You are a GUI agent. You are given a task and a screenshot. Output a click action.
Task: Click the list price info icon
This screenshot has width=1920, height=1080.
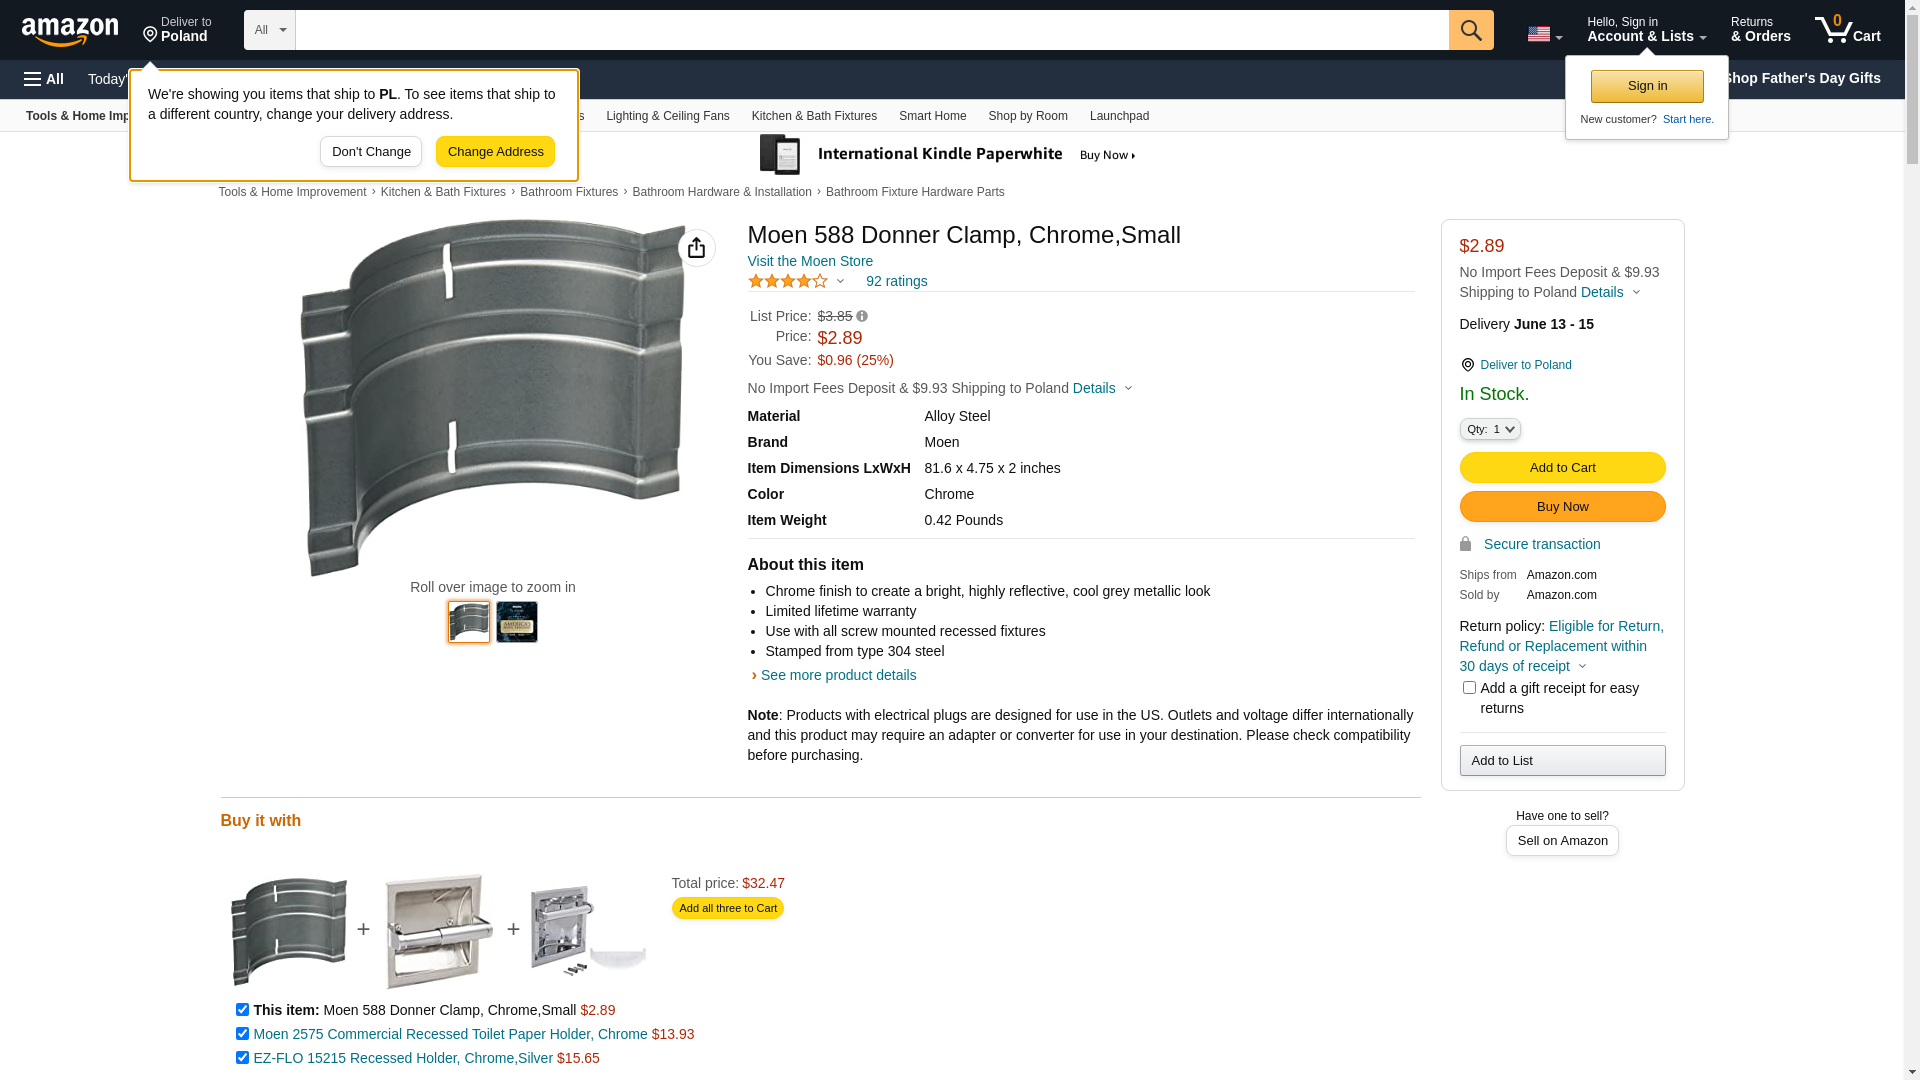coord(862,316)
